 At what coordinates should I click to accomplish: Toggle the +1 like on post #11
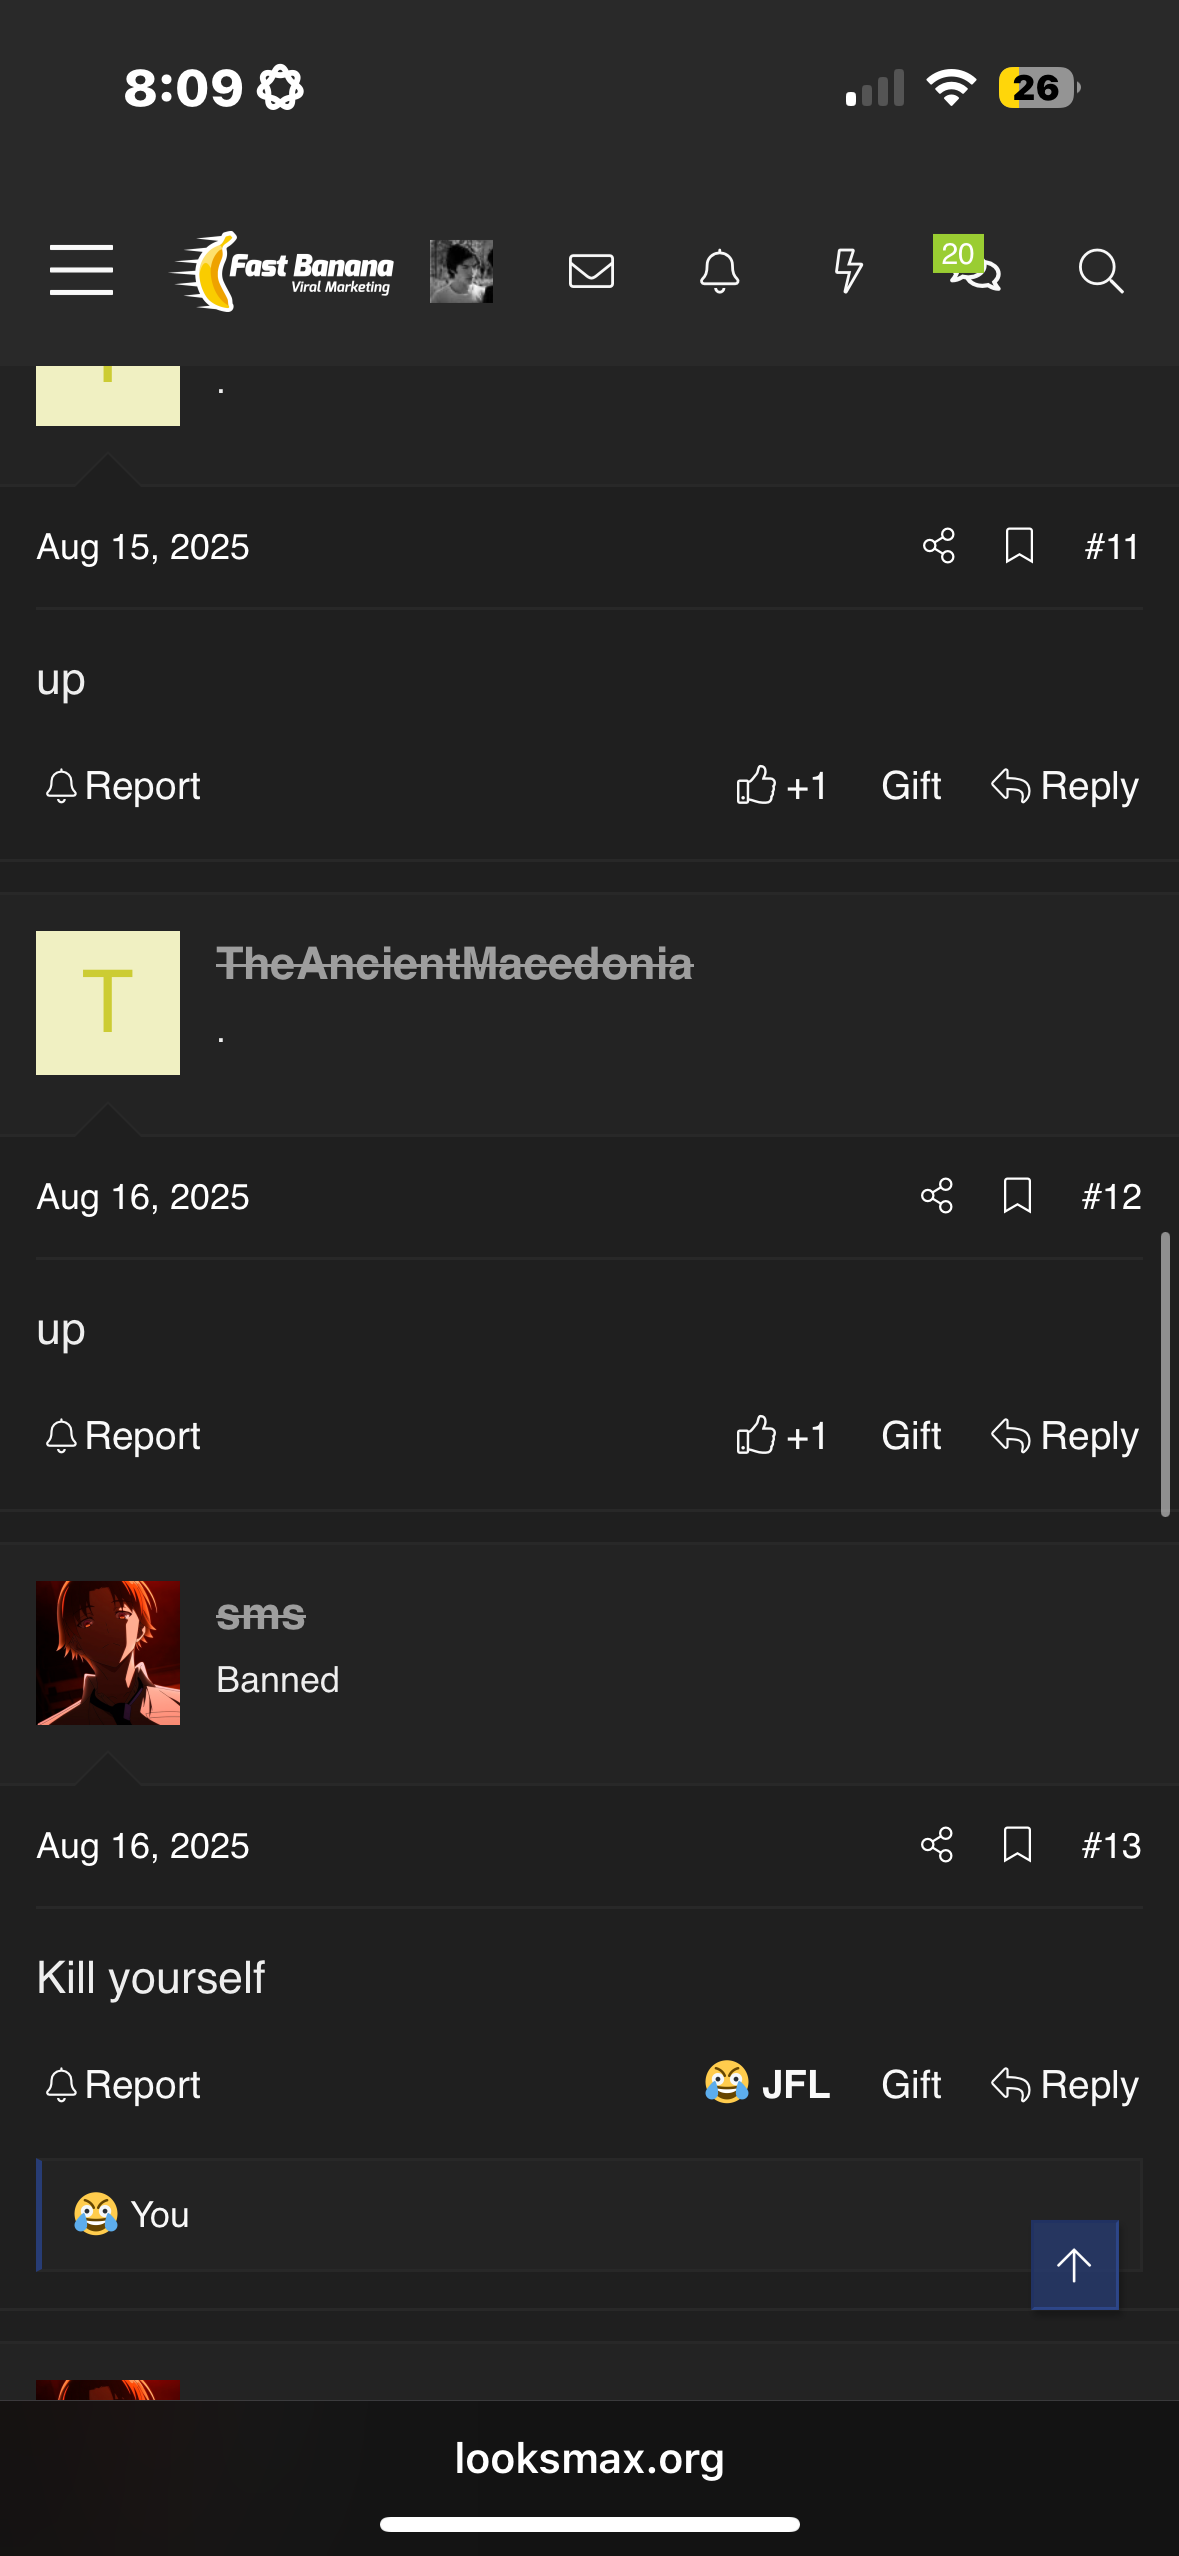tap(781, 786)
